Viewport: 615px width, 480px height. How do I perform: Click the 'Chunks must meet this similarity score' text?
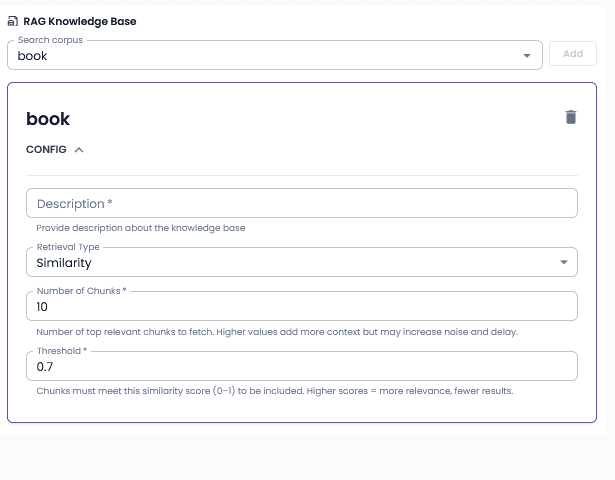(275, 391)
